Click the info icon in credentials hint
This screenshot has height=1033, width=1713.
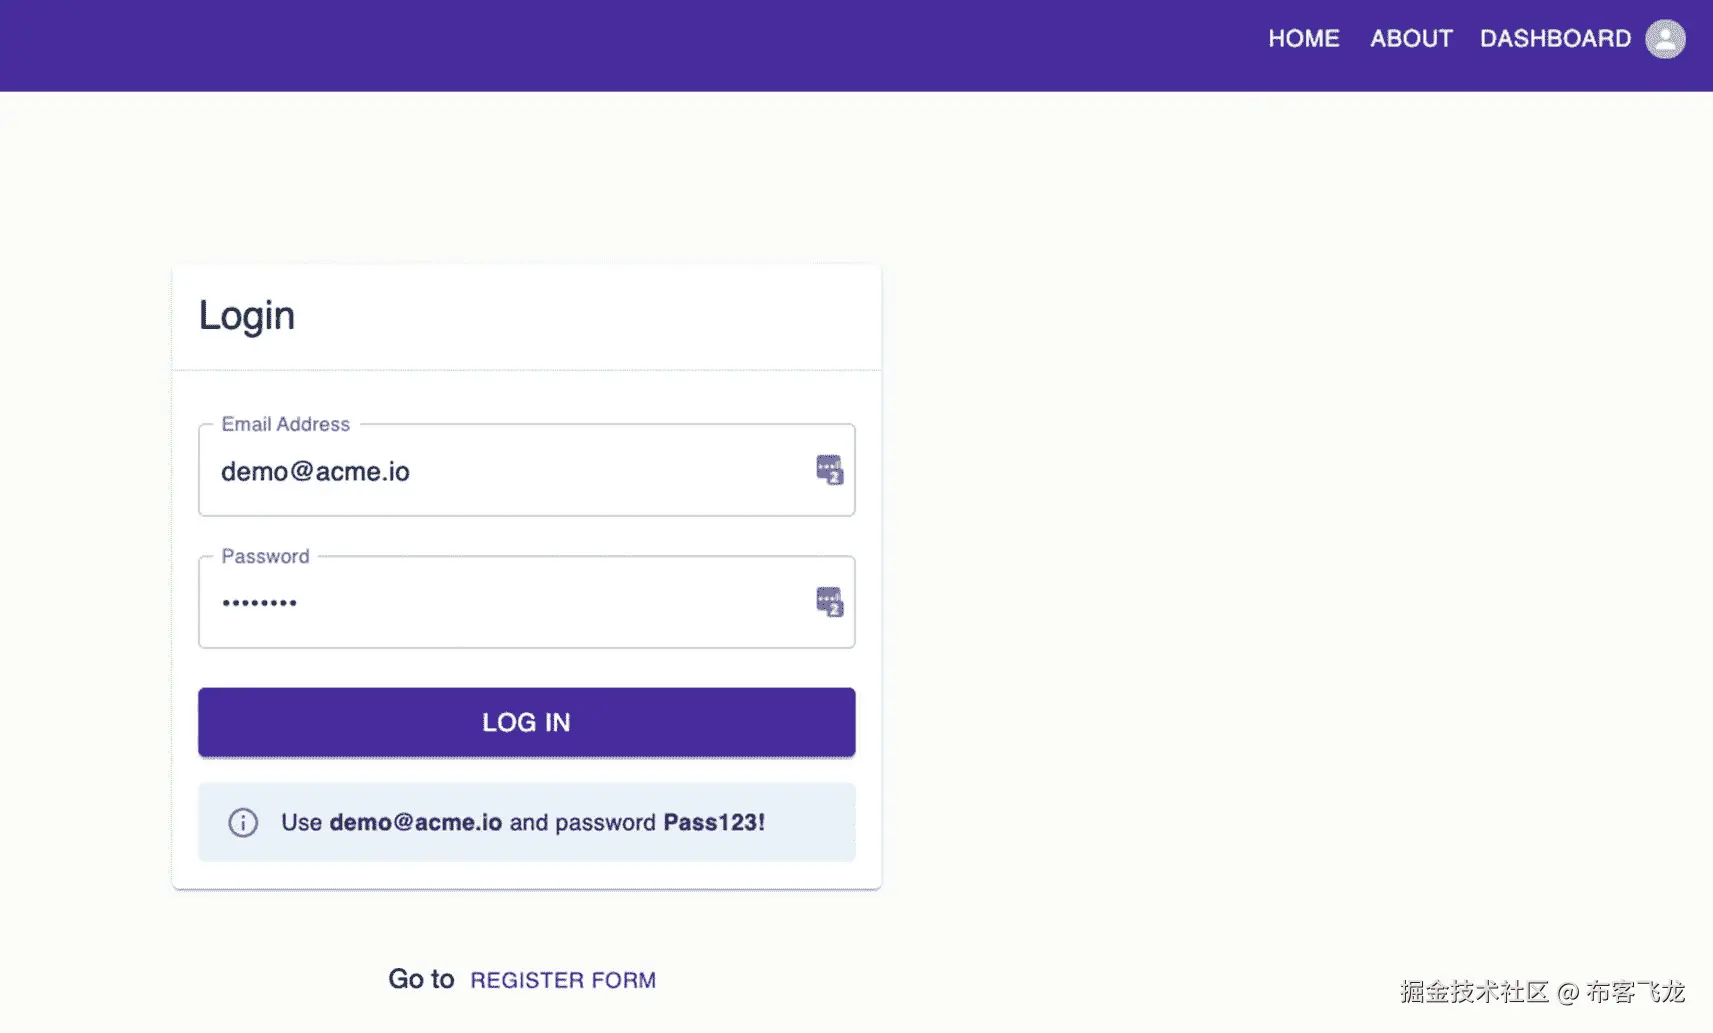[243, 822]
